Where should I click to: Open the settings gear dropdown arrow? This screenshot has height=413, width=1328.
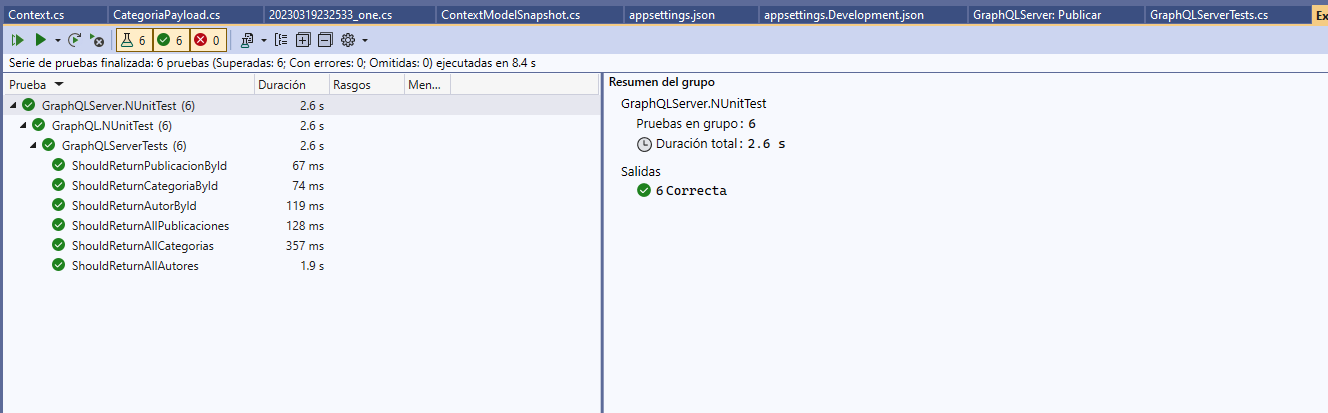(x=365, y=40)
